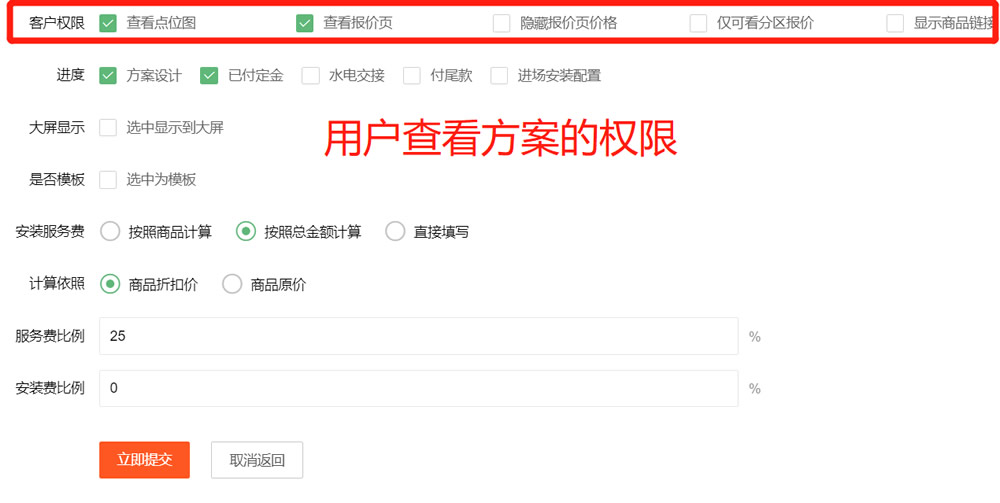
Task: Select 按照总金额计算 radio option
Action: [x=246, y=231]
